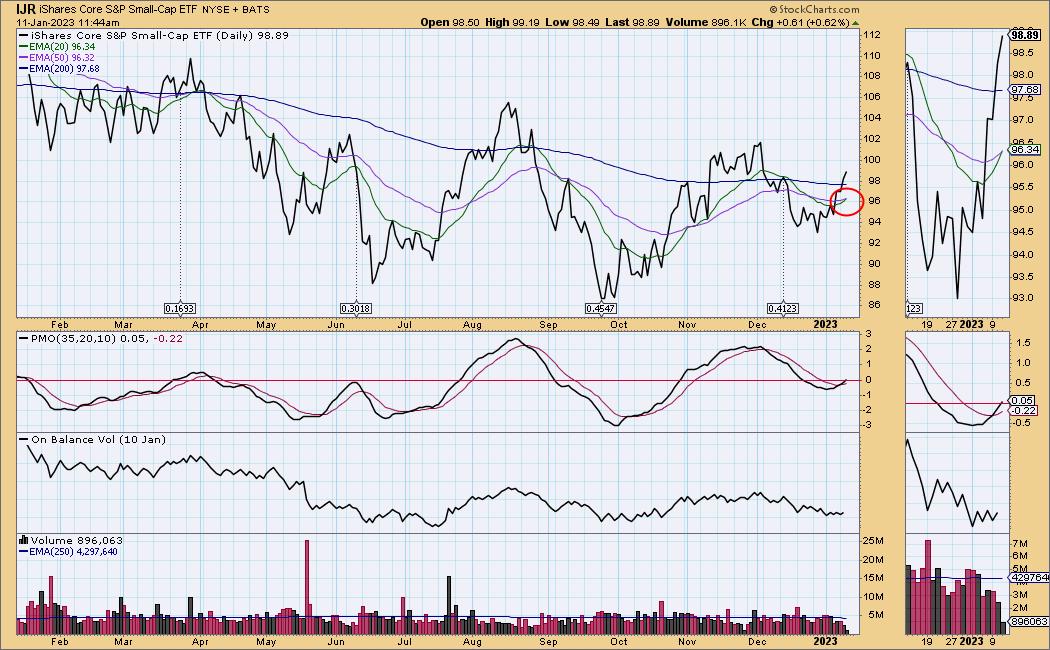This screenshot has height=650, width=1050.
Task: Click the EMA(250) 4,297,640 volume legend
Action: click(x=69, y=552)
